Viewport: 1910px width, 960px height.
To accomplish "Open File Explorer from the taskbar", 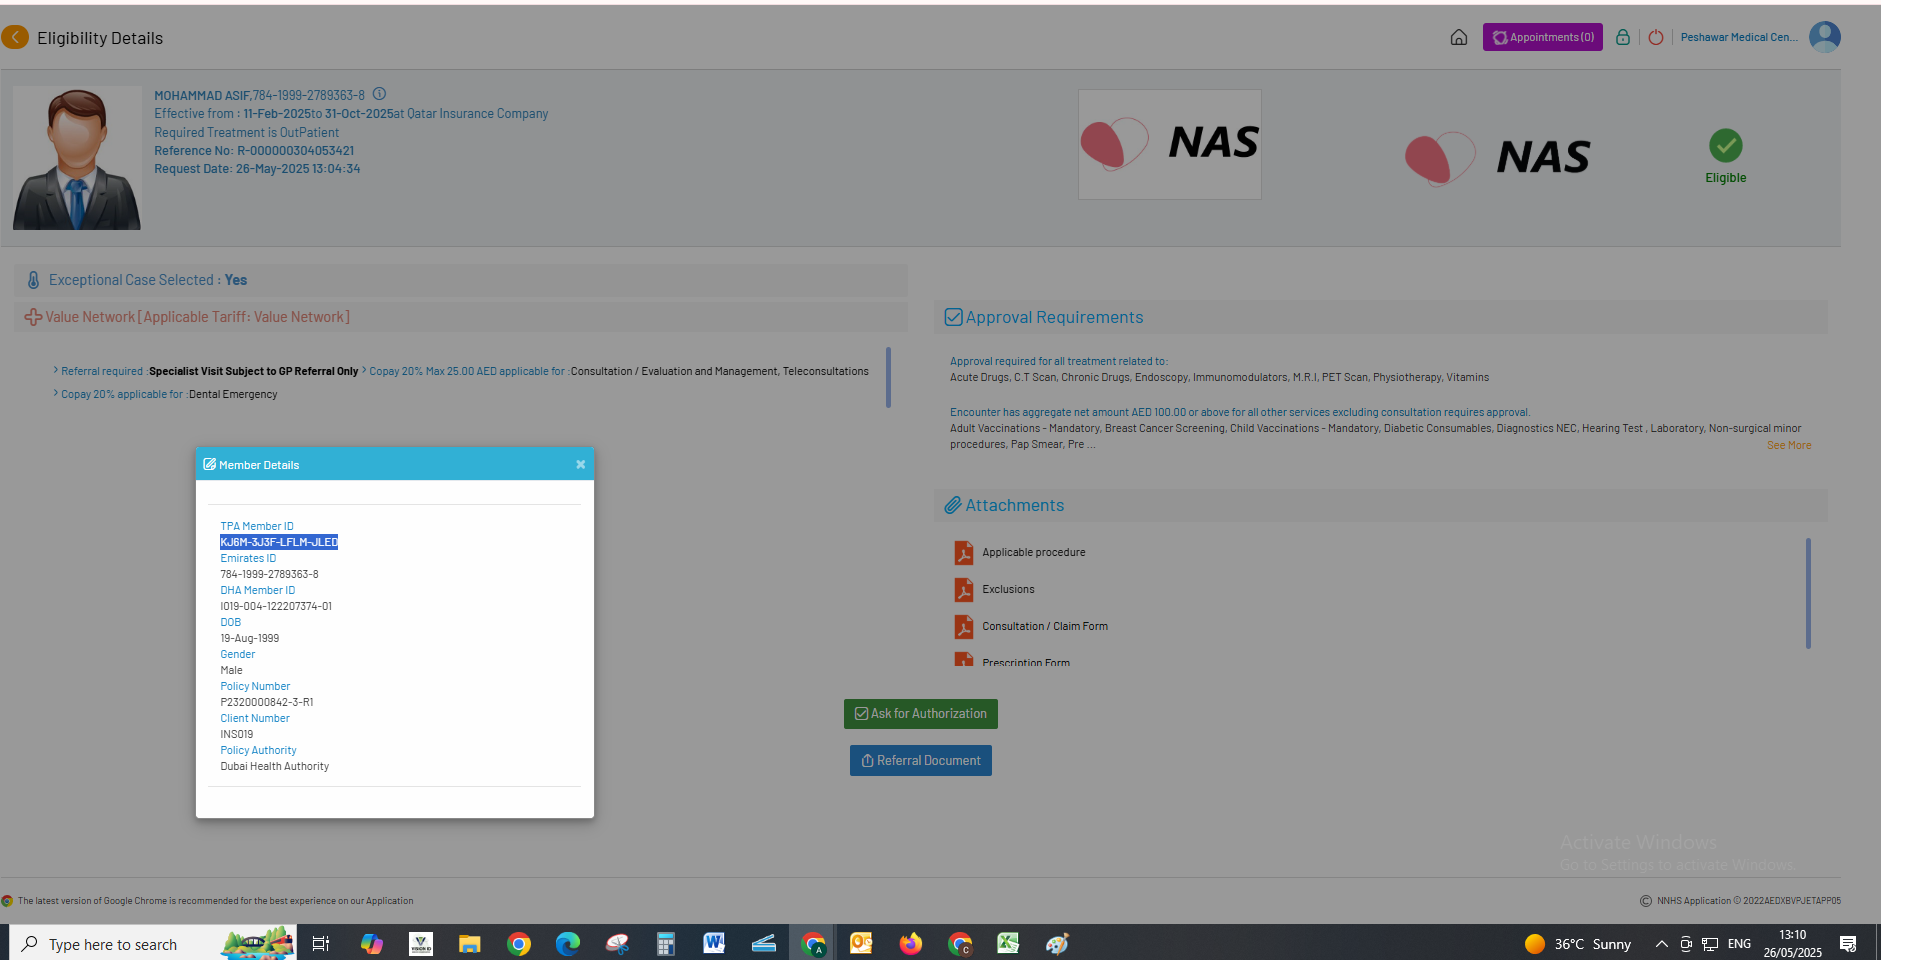I will pyautogui.click(x=469, y=943).
